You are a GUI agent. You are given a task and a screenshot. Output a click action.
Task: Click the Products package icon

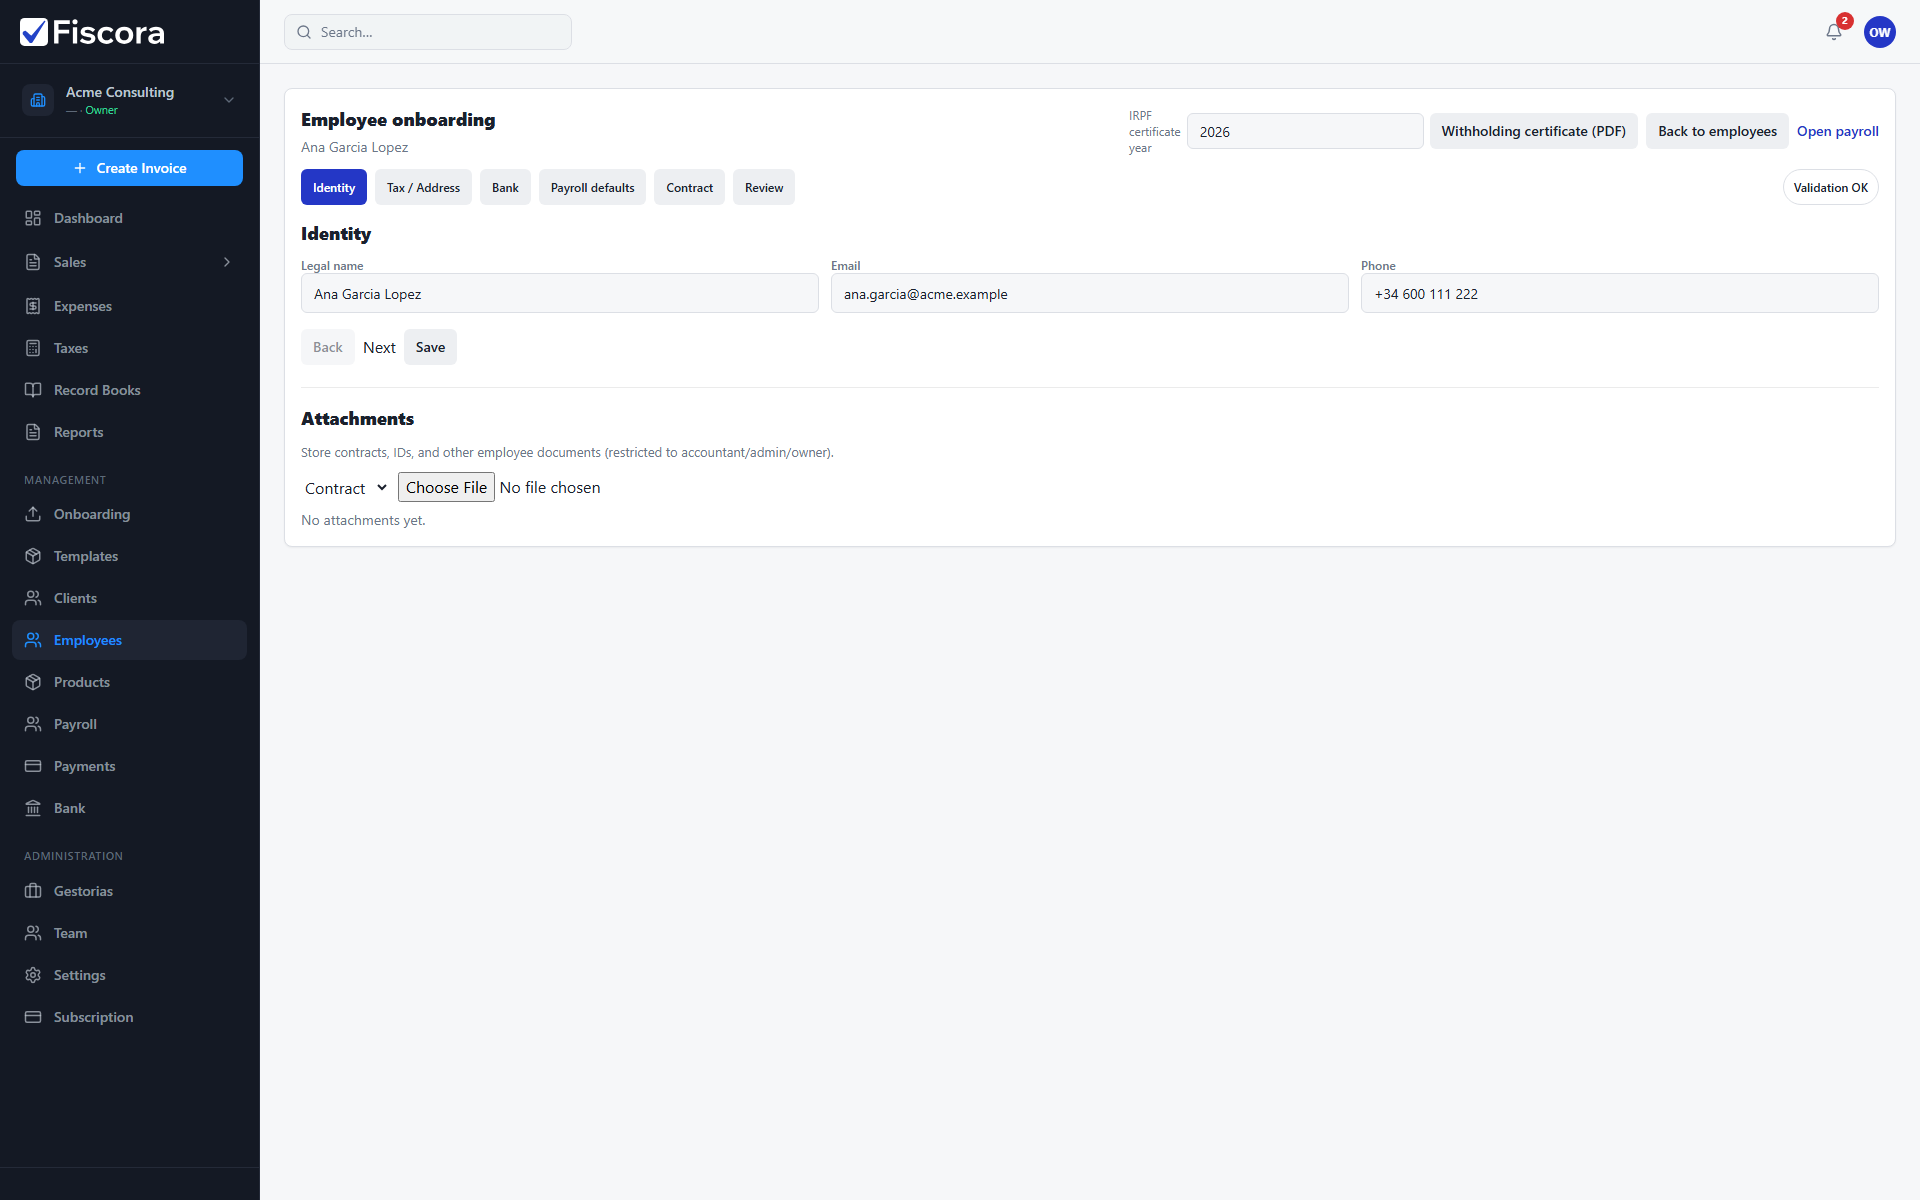tap(33, 682)
